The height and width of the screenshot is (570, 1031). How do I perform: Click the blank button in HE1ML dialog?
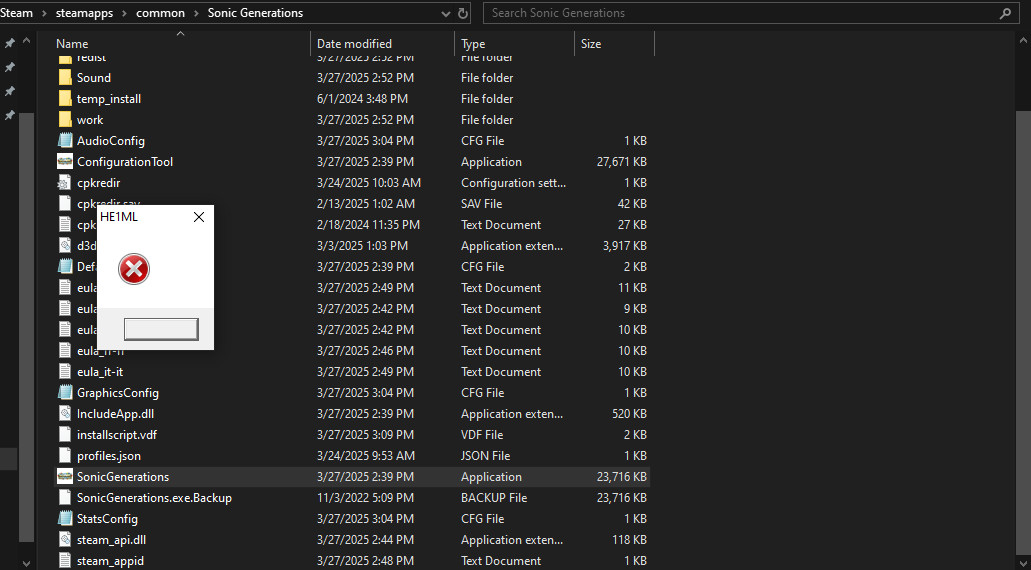pos(161,329)
